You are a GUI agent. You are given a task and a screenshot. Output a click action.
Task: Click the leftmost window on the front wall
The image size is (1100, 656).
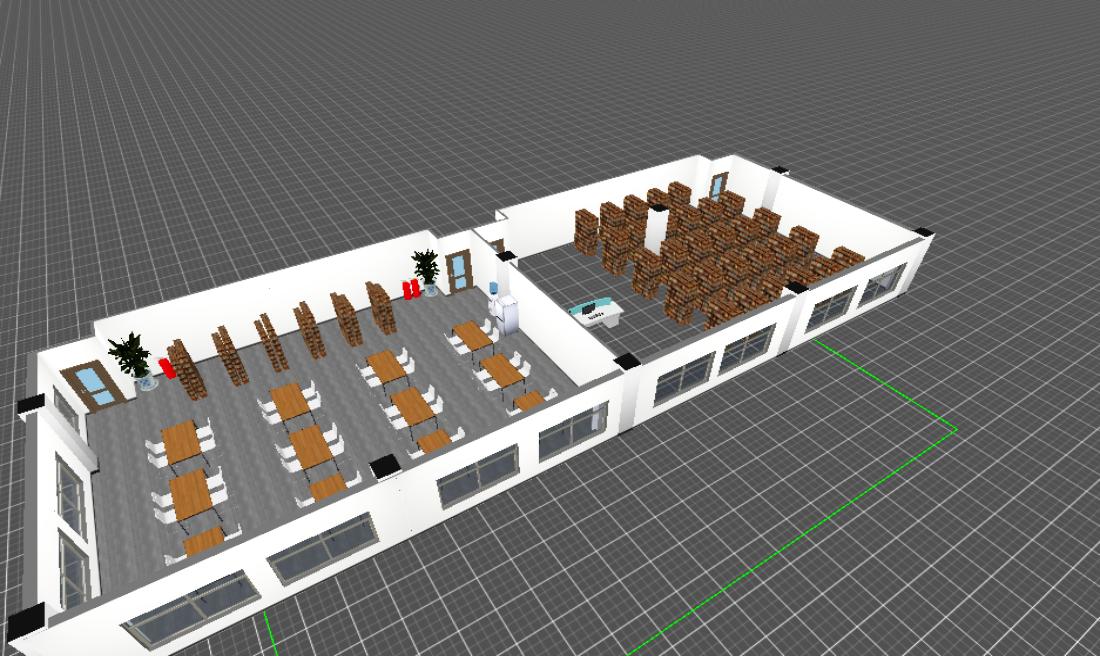coord(190,609)
